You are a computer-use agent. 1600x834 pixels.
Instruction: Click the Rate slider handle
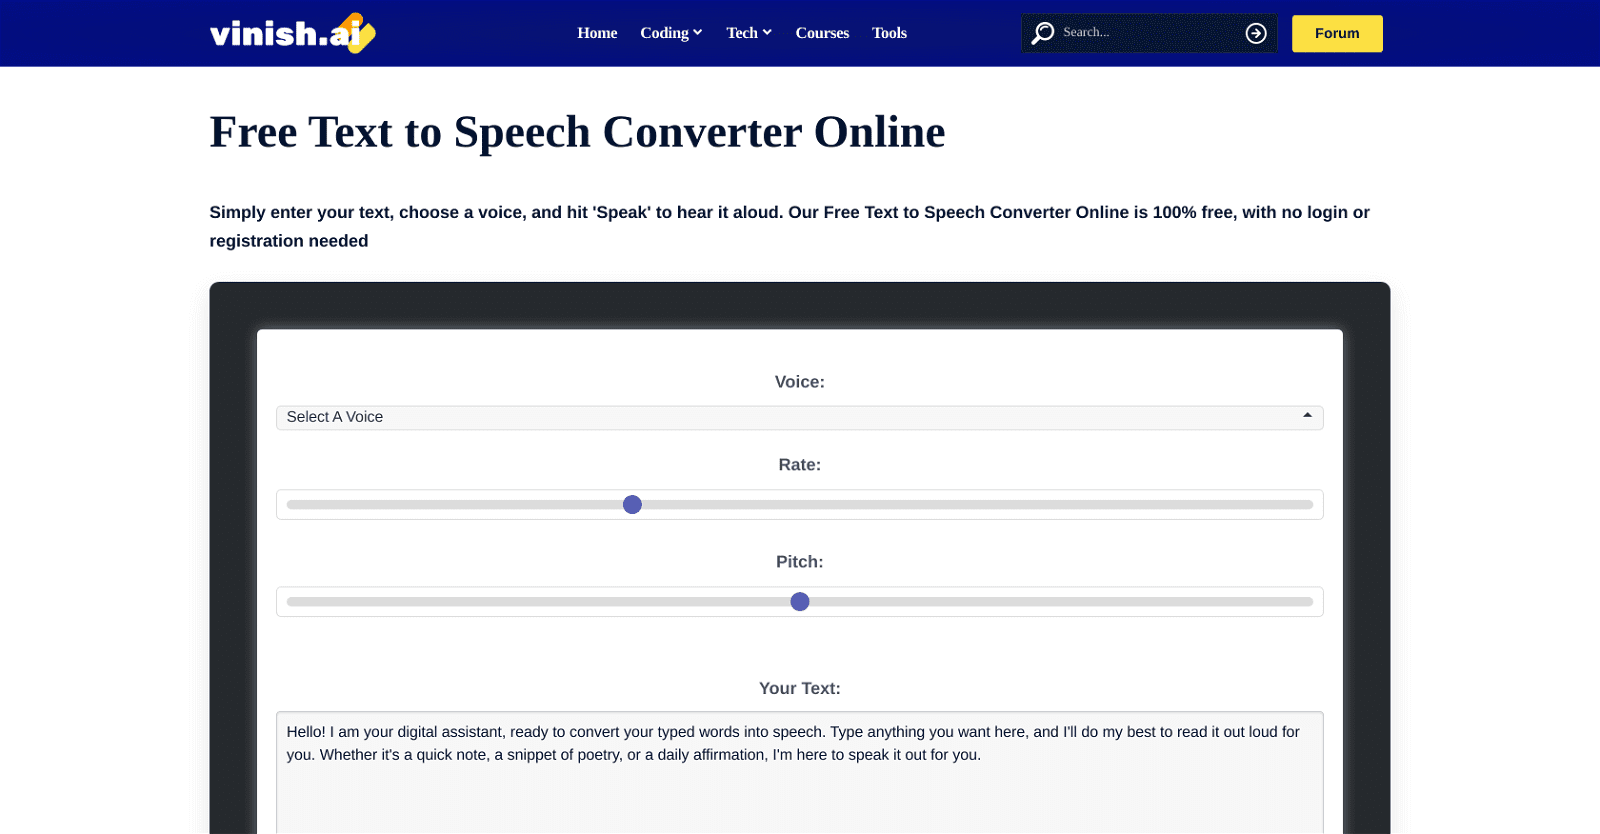(632, 505)
